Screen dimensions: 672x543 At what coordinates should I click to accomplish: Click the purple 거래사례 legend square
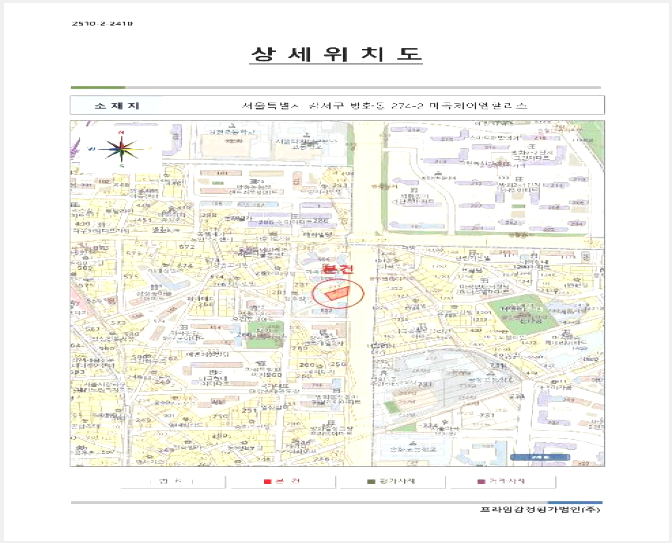[x=481, y=481]
